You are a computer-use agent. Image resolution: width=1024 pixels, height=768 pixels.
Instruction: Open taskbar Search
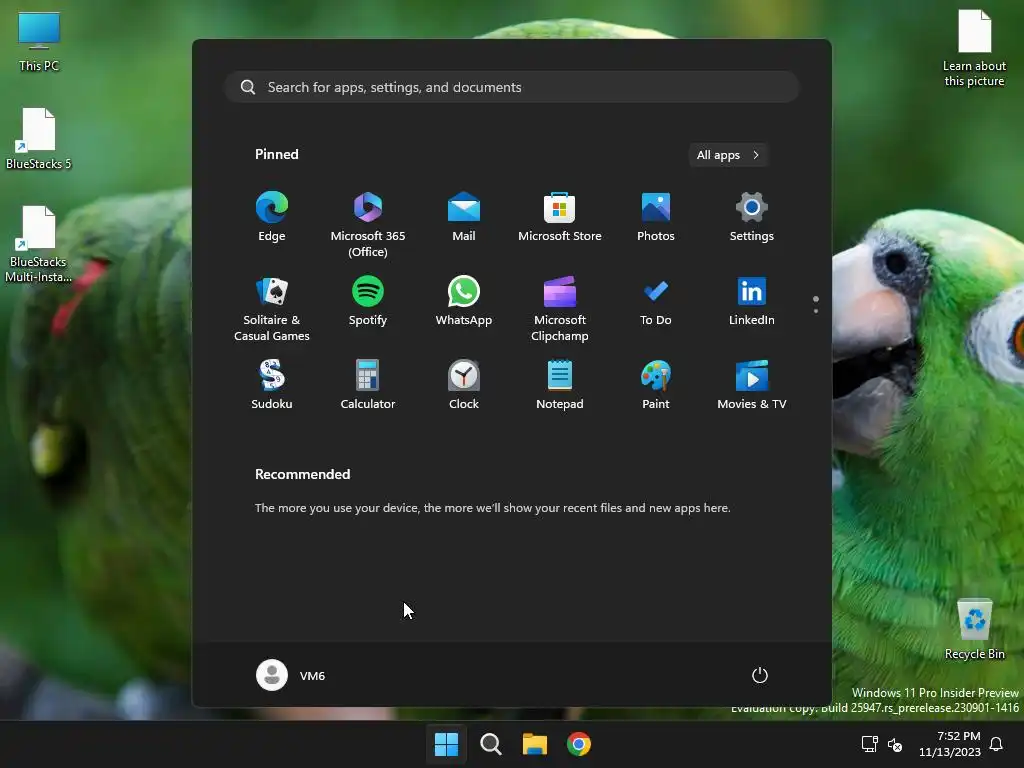click(490, 744)
